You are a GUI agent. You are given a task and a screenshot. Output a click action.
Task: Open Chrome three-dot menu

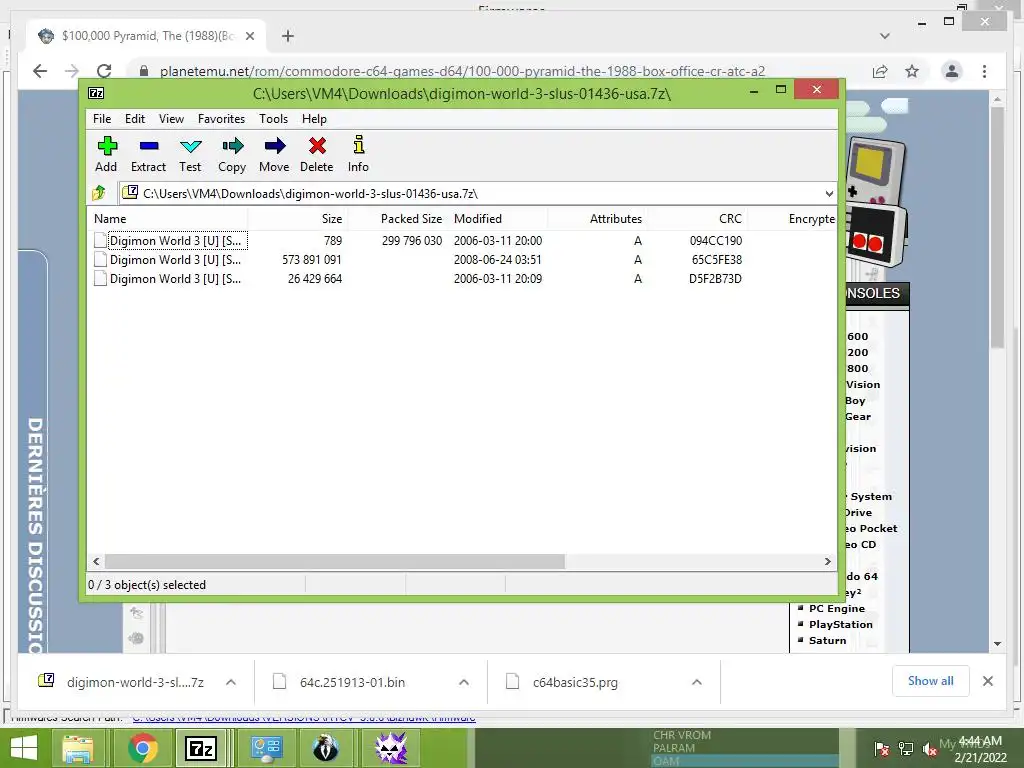[984, 71]
